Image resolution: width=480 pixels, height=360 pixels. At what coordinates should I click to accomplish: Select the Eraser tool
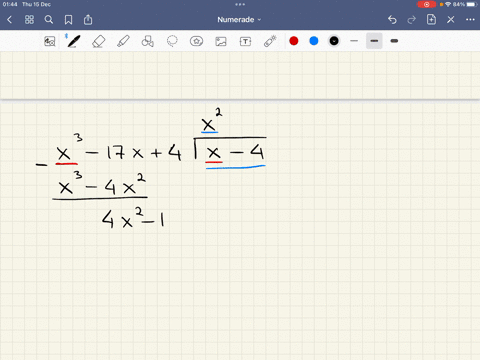click(x=98, y=42)
